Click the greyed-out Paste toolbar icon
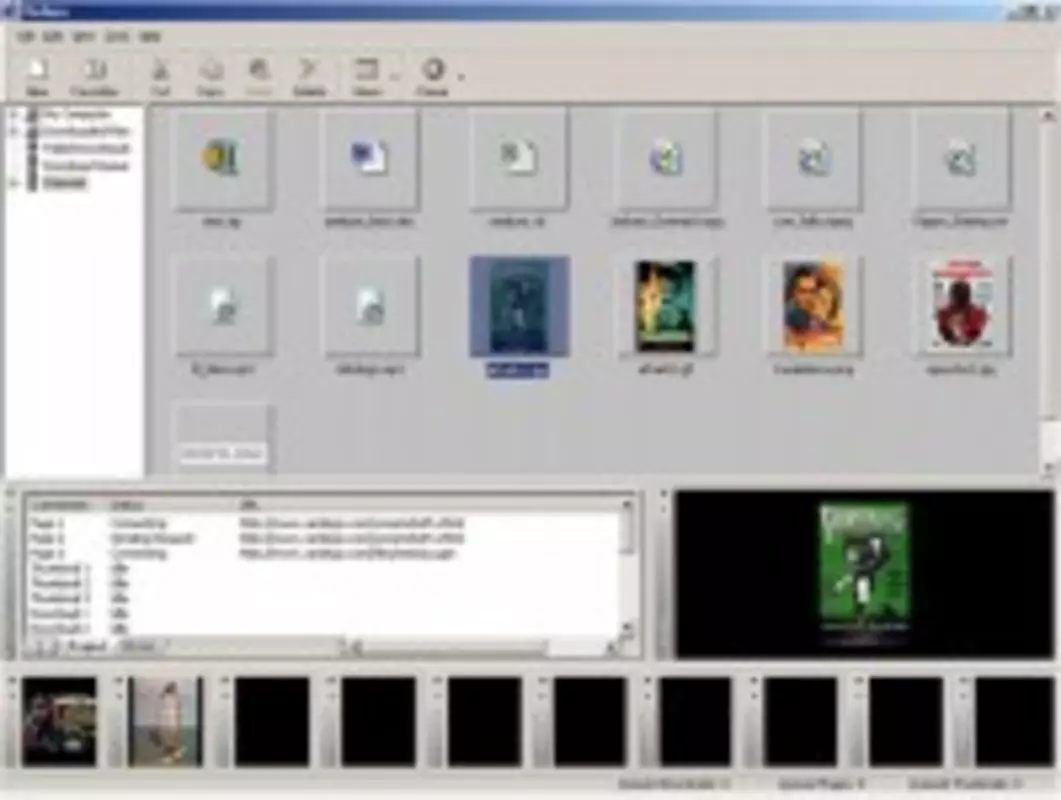Screen dimensions: 1061x800 tap(259, 76)
